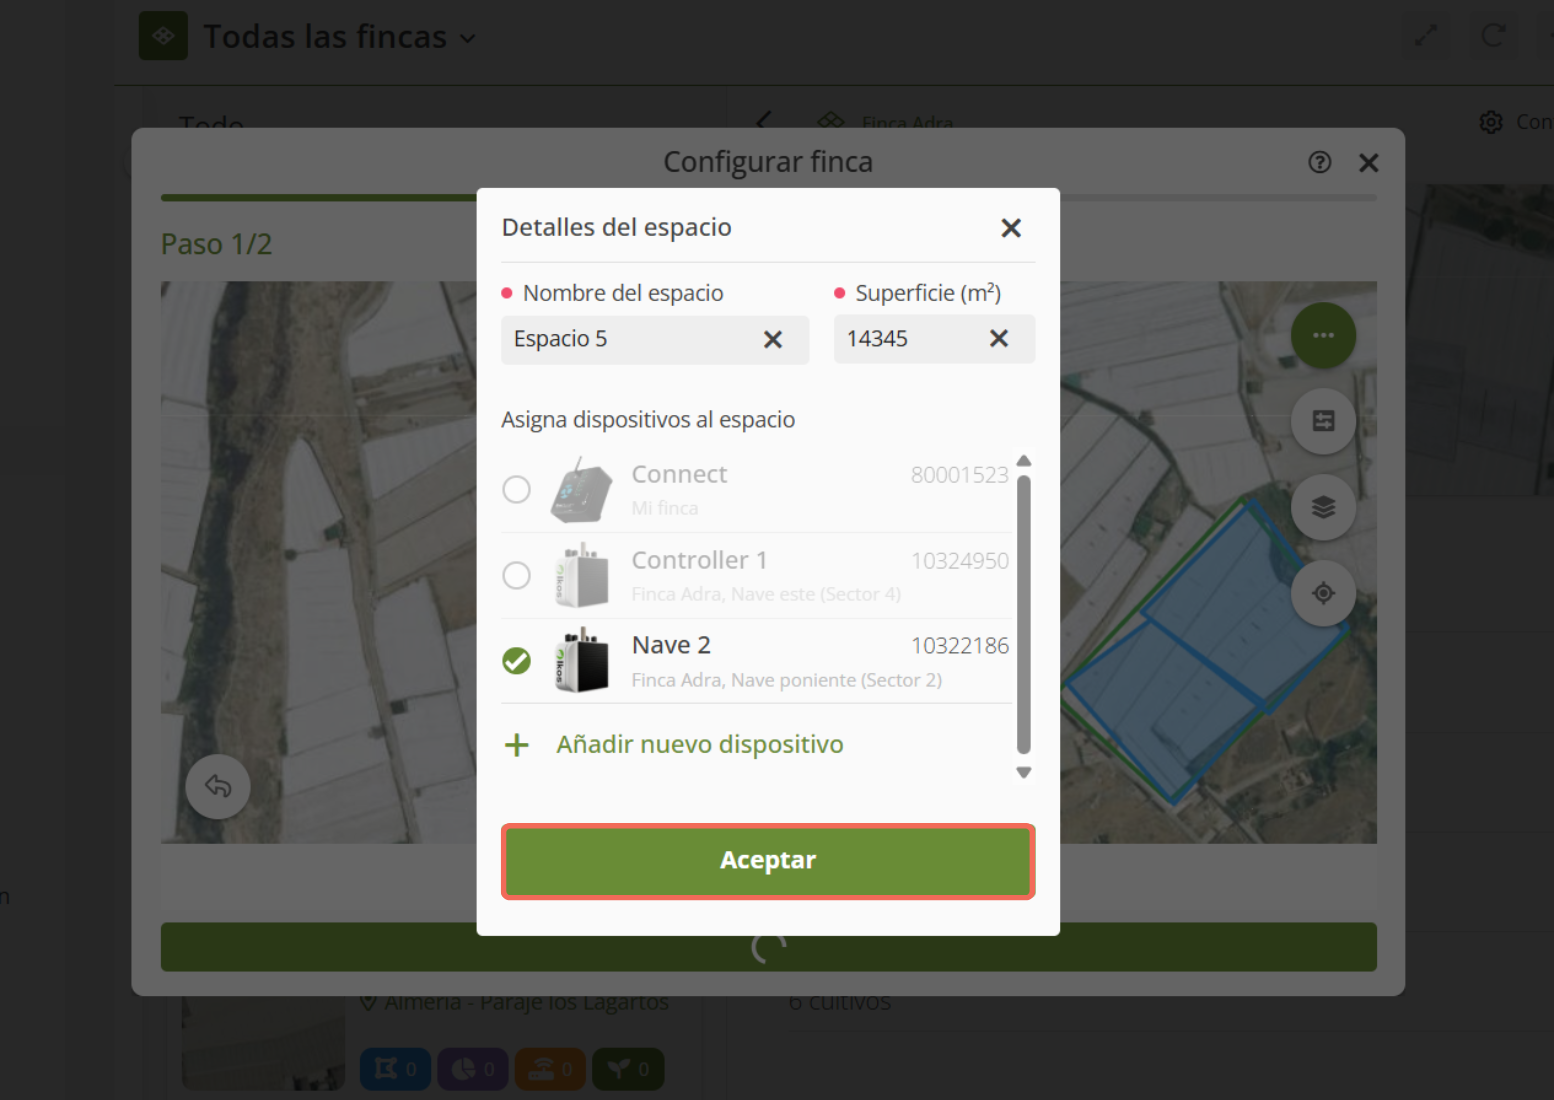The height and width of the screenshot is (1100, 1554).
Task: Click the Controller 1 device thumbnail
Action: coord(582,575)
